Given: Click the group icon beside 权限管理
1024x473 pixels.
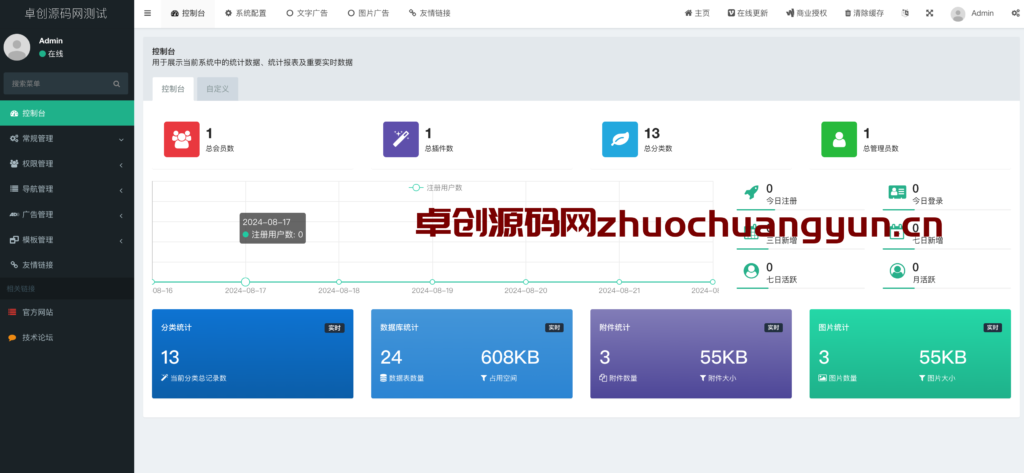Looking at the screenshot, I should coord(14,164).
